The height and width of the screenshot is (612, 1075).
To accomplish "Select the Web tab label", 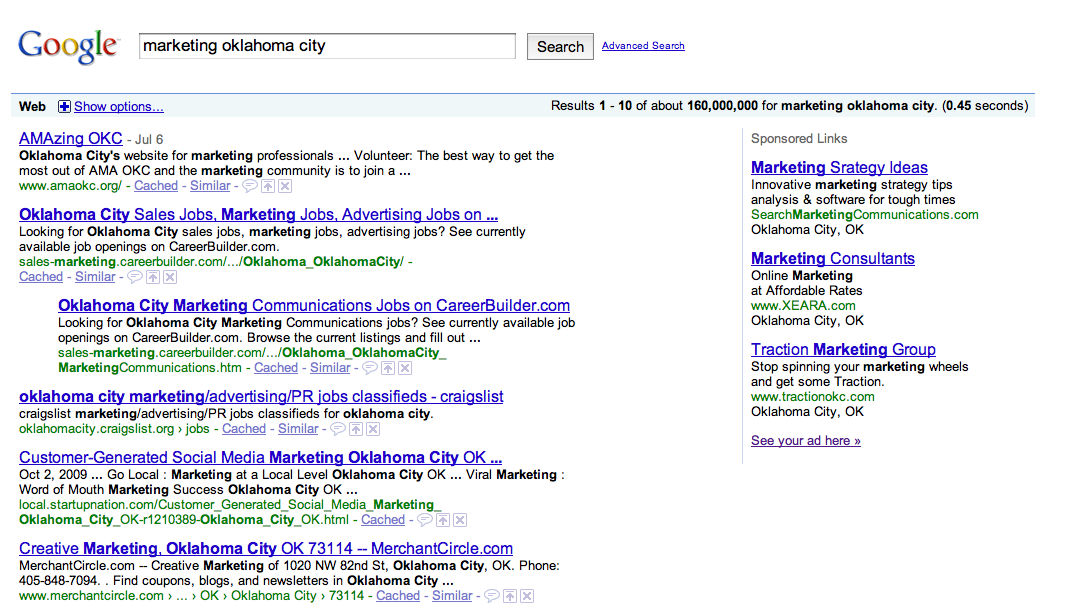I will click(x=32, y=106).
